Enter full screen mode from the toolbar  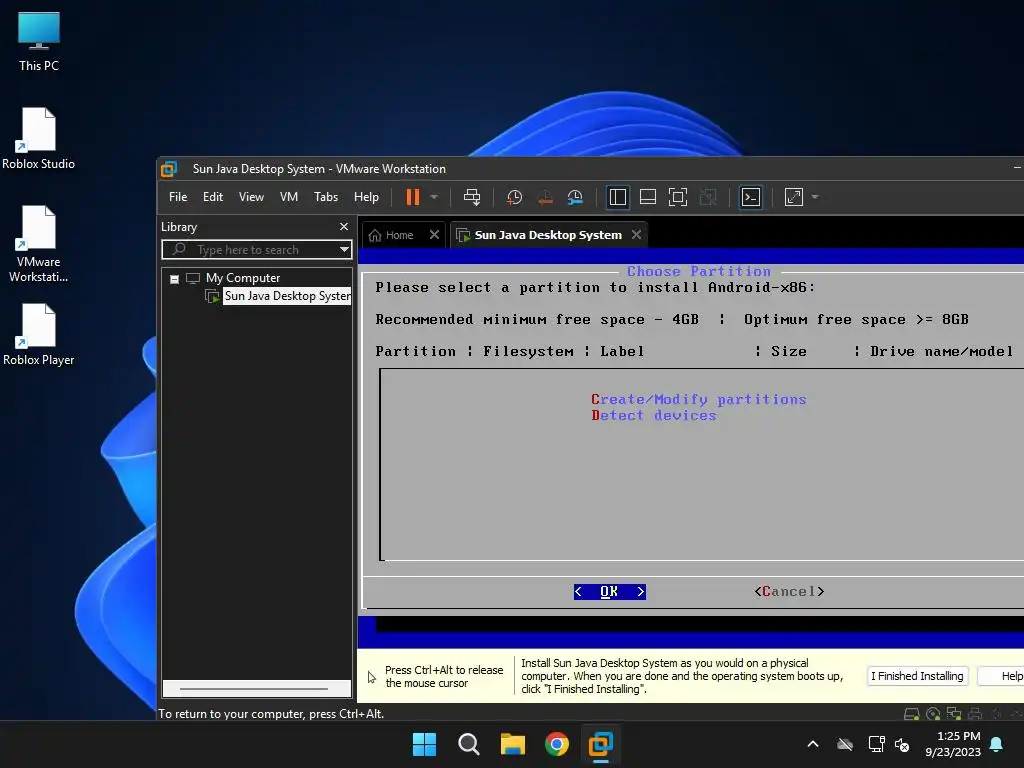[x=678, y=197]
